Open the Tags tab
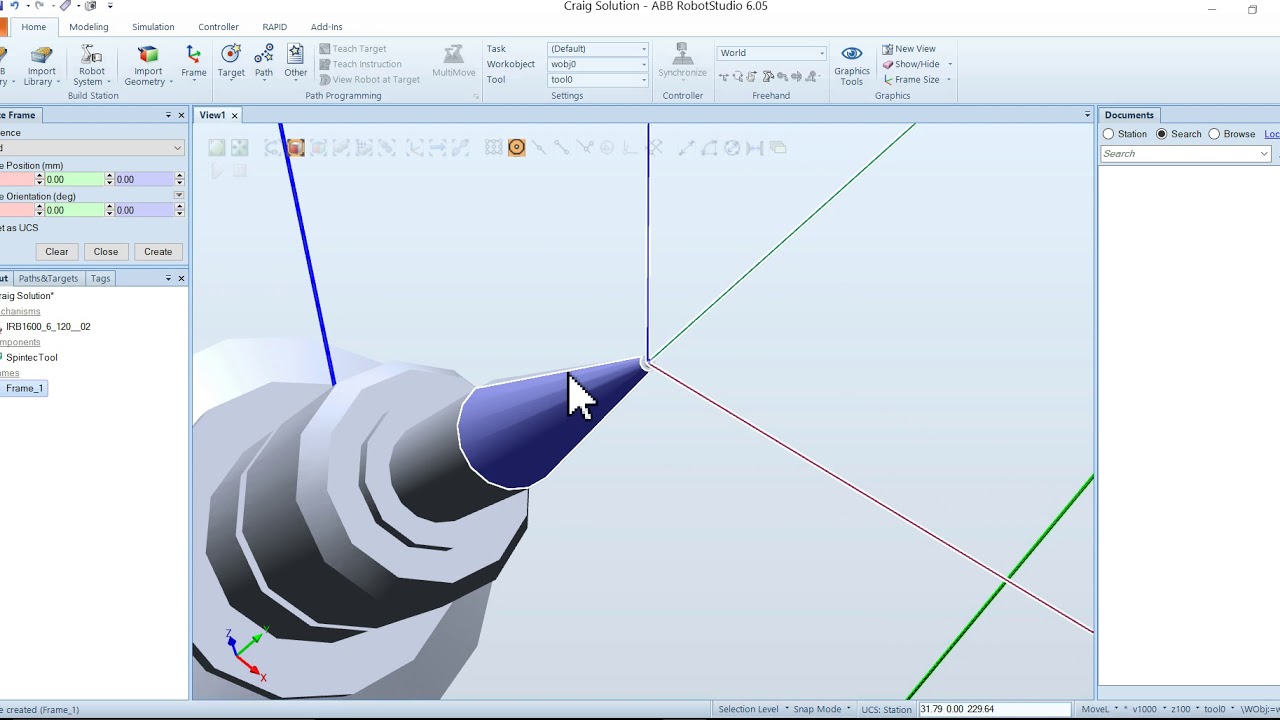 [100, 278]
